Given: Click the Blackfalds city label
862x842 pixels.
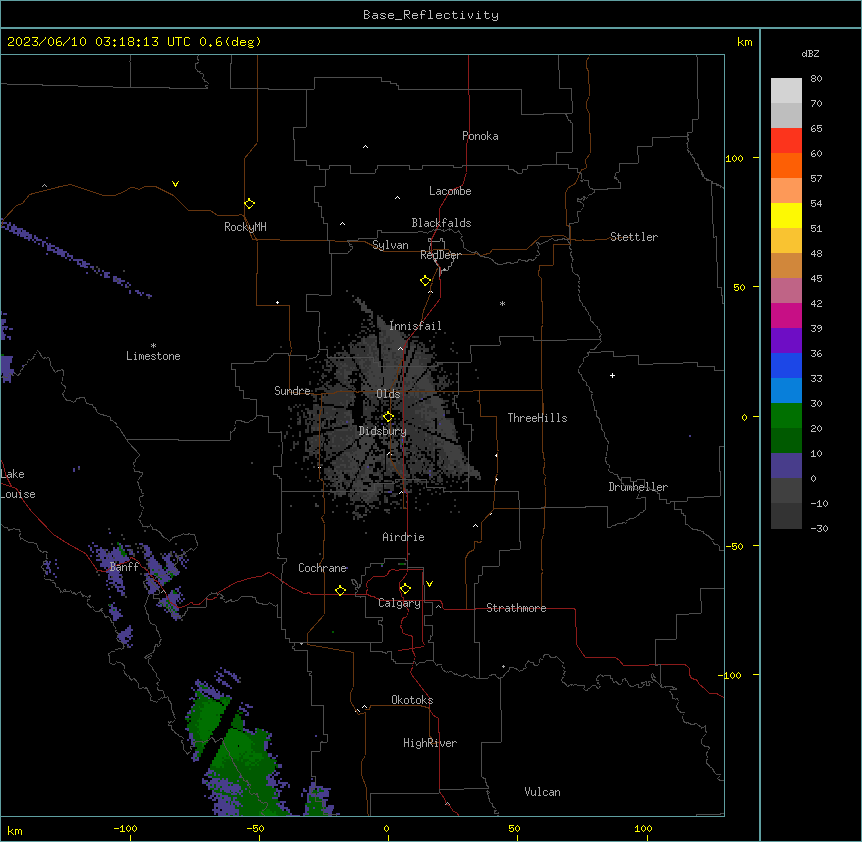Looking at the screenshot, I should click(441, 223).
